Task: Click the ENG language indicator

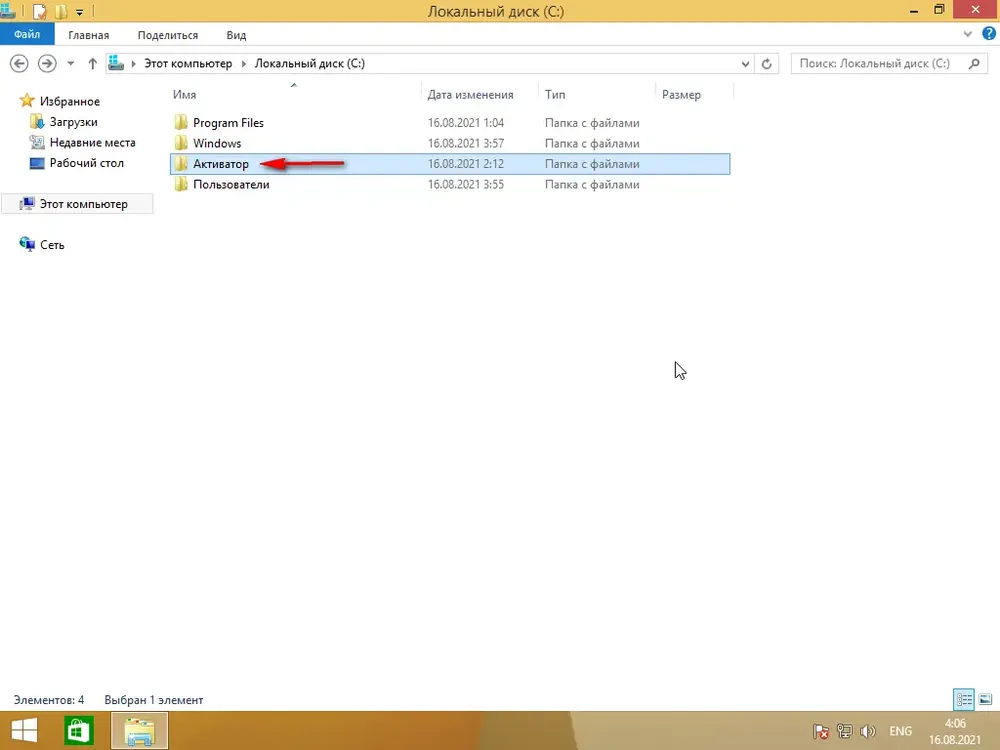Action: 901,732
